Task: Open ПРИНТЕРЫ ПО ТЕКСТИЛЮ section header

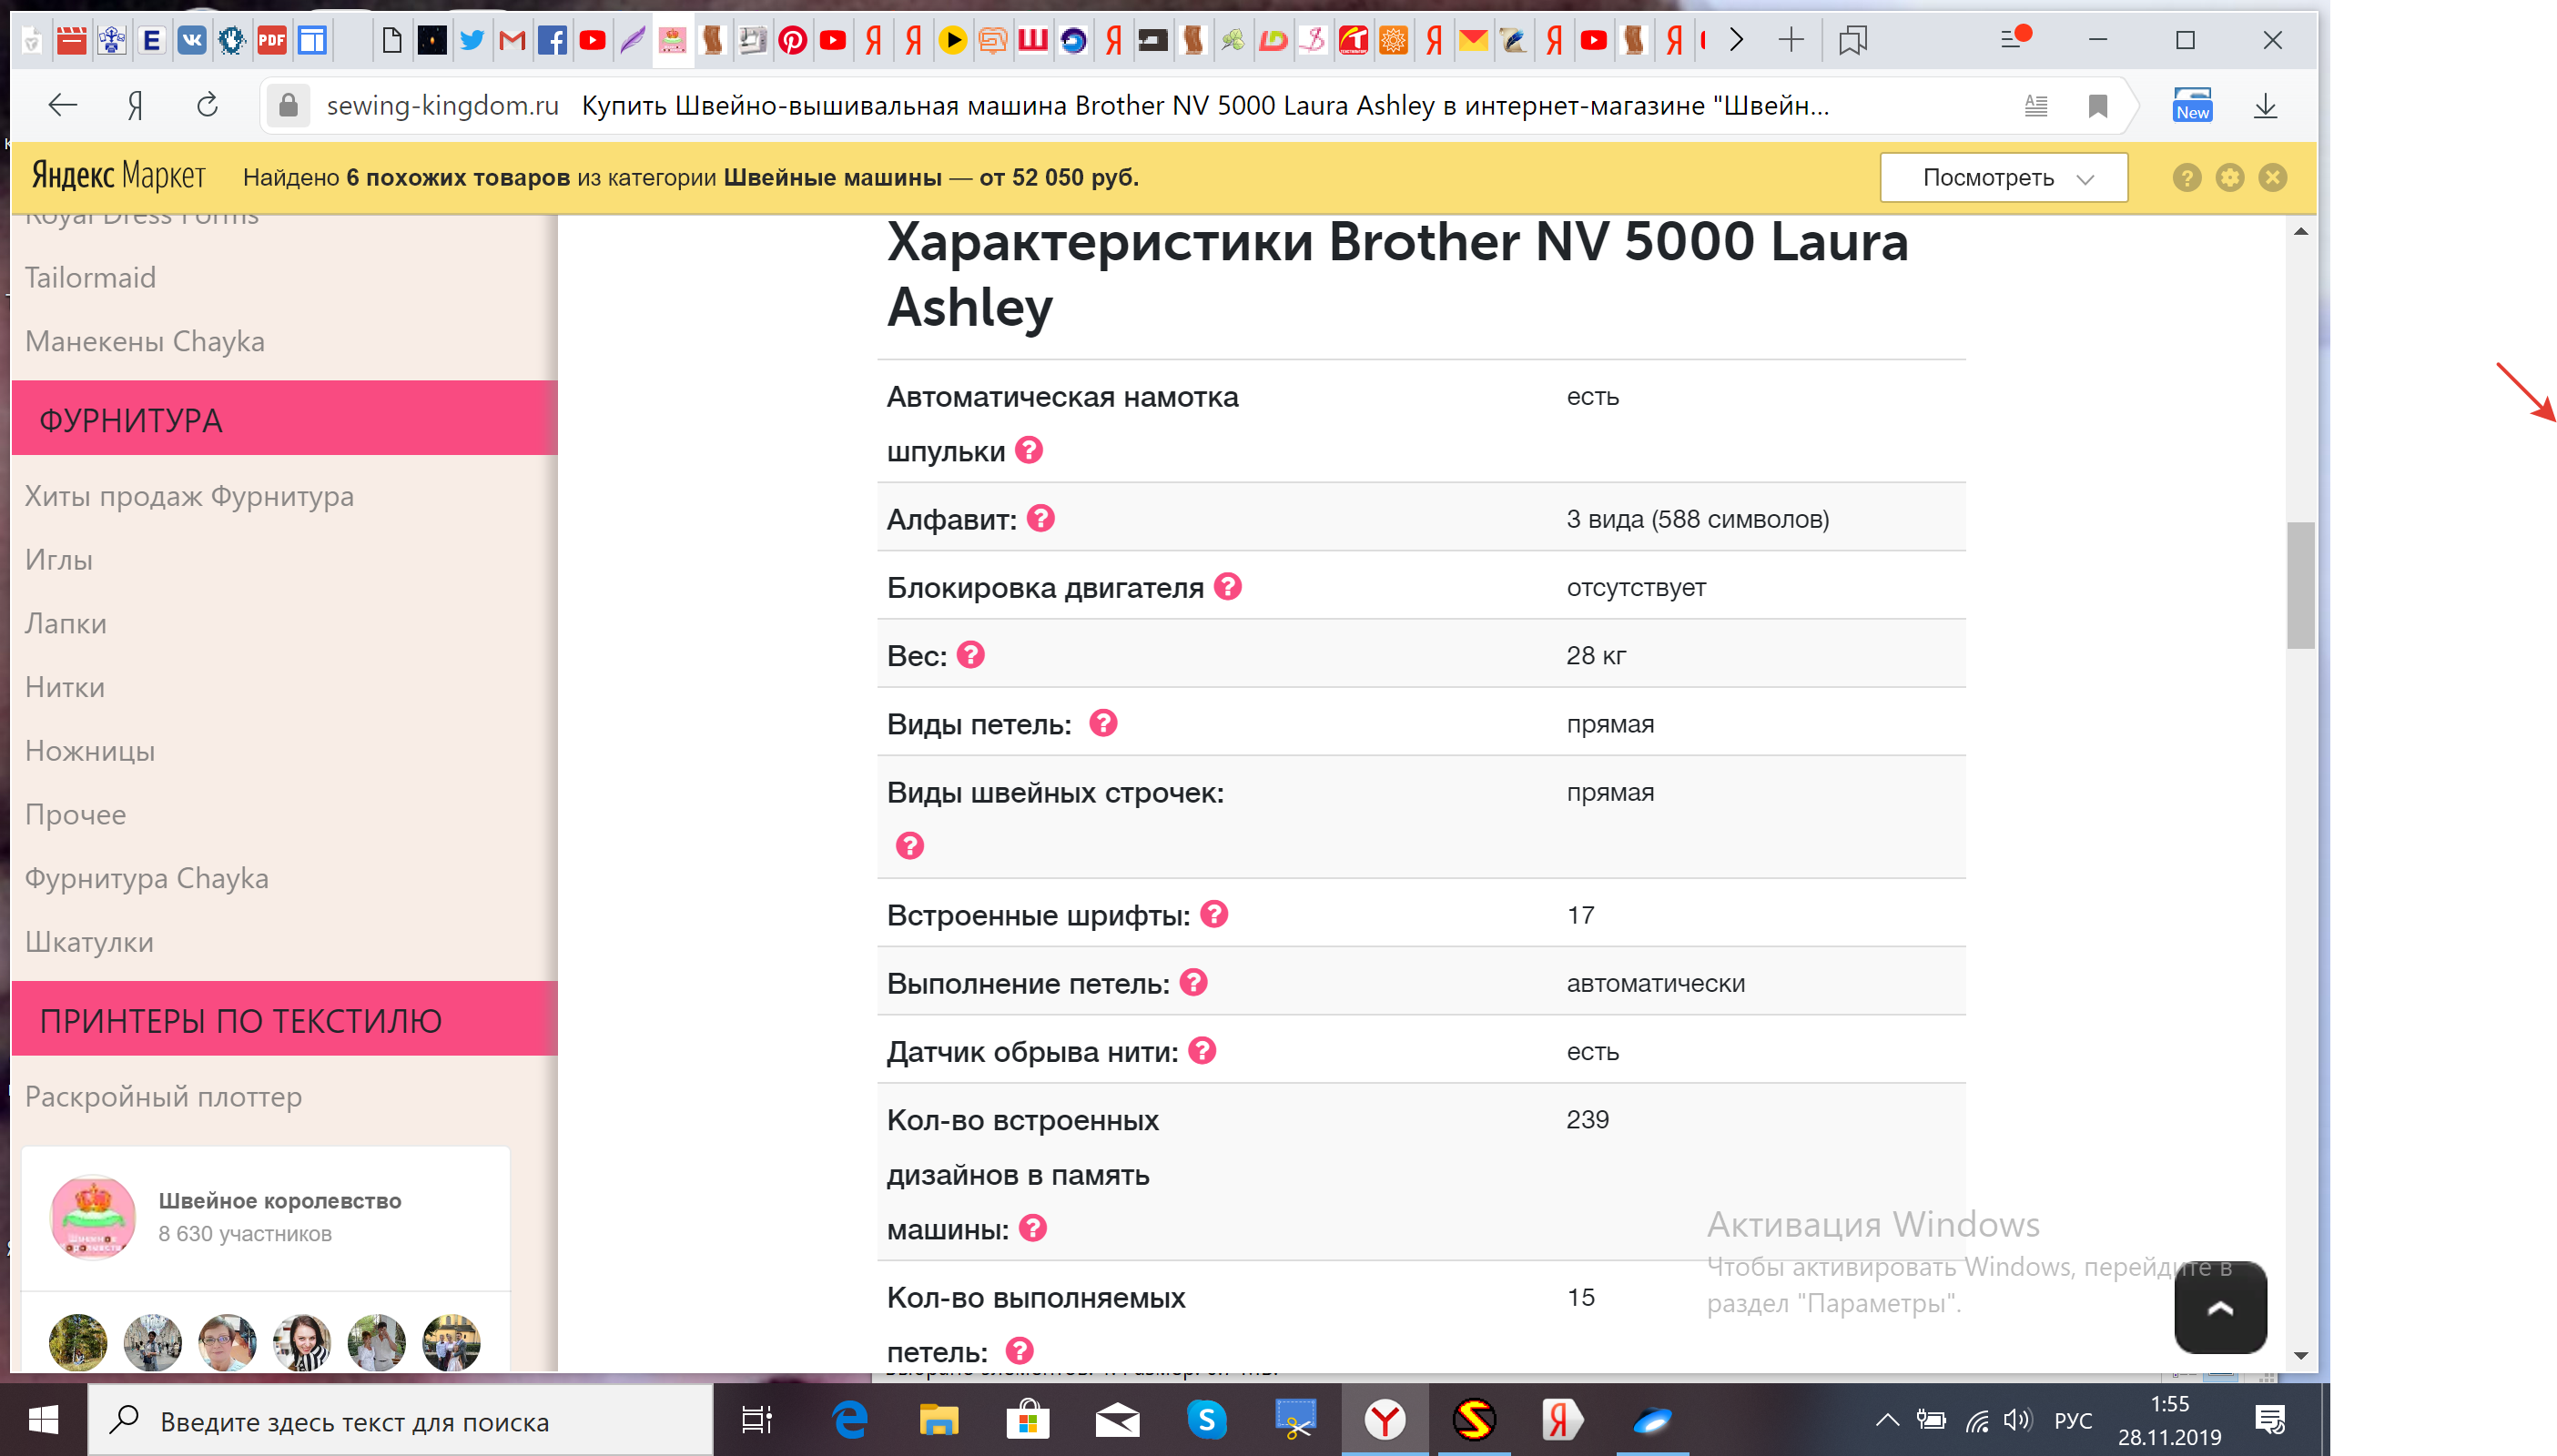Action: 284,1019
